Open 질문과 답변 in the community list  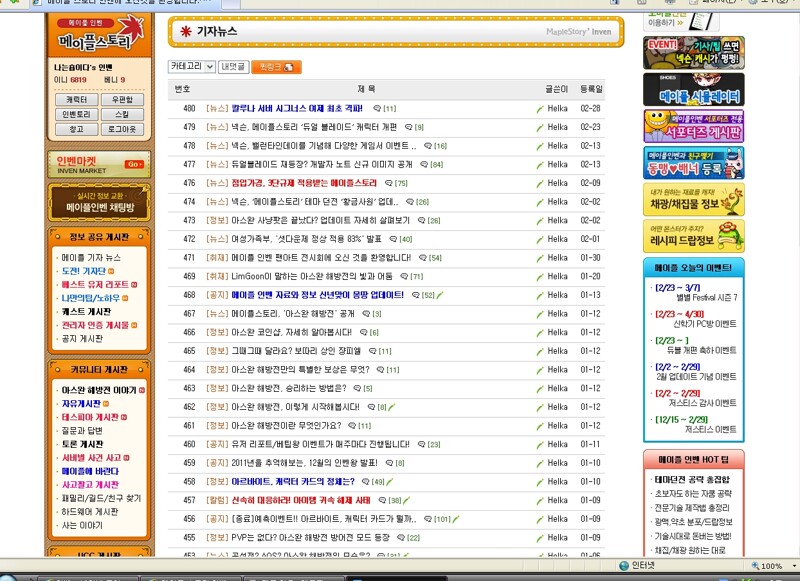tap(82, 431)
